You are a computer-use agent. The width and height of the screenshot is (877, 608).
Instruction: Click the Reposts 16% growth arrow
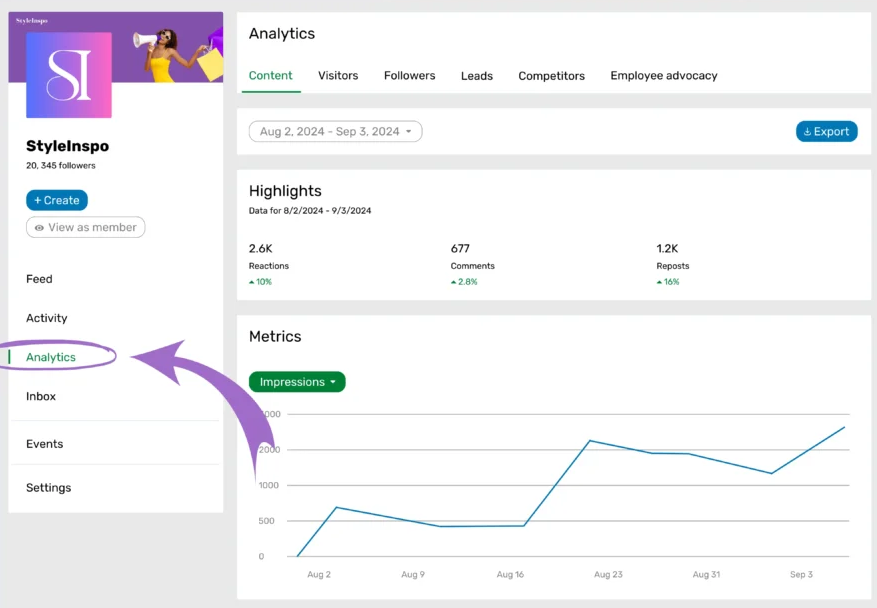pyautogui.click(x=659, y=282)
